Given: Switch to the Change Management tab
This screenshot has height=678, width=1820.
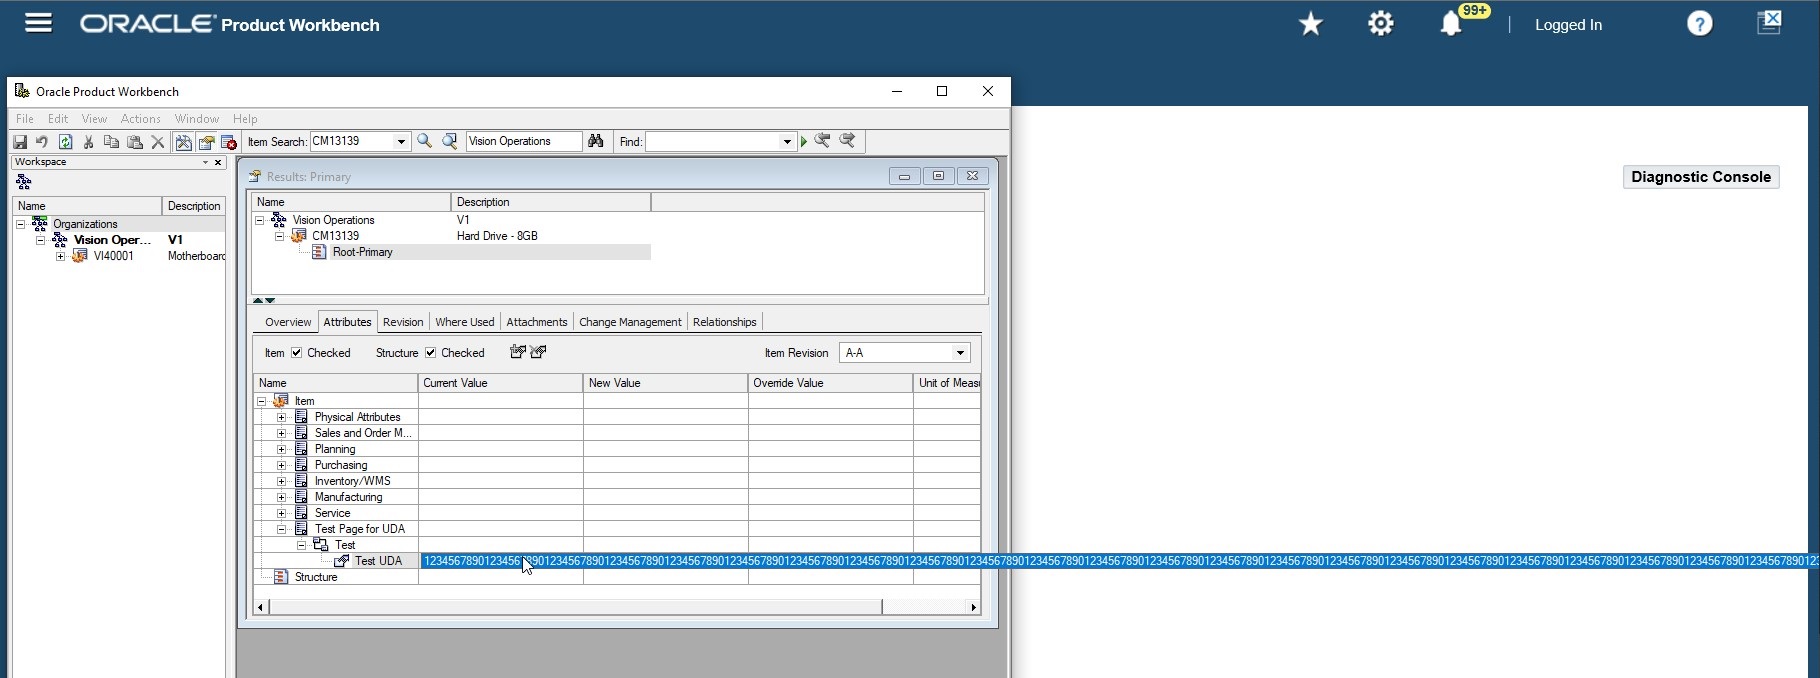Looking at the screenshot, I should point(630,322).
